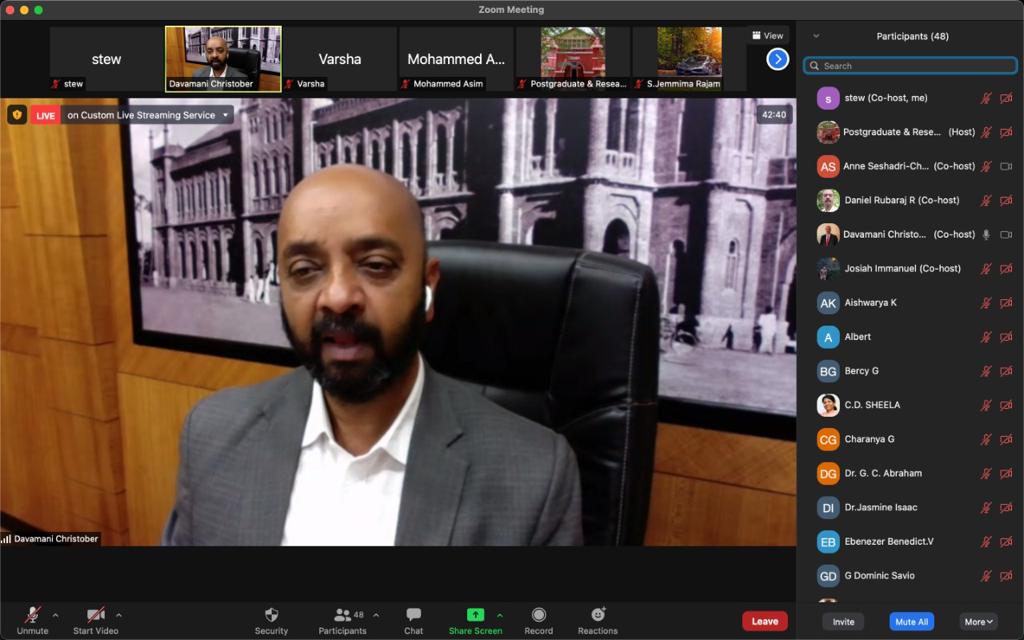
Task: Open the Chat panel
Action: pyautogui.click(x=413, y=615)
